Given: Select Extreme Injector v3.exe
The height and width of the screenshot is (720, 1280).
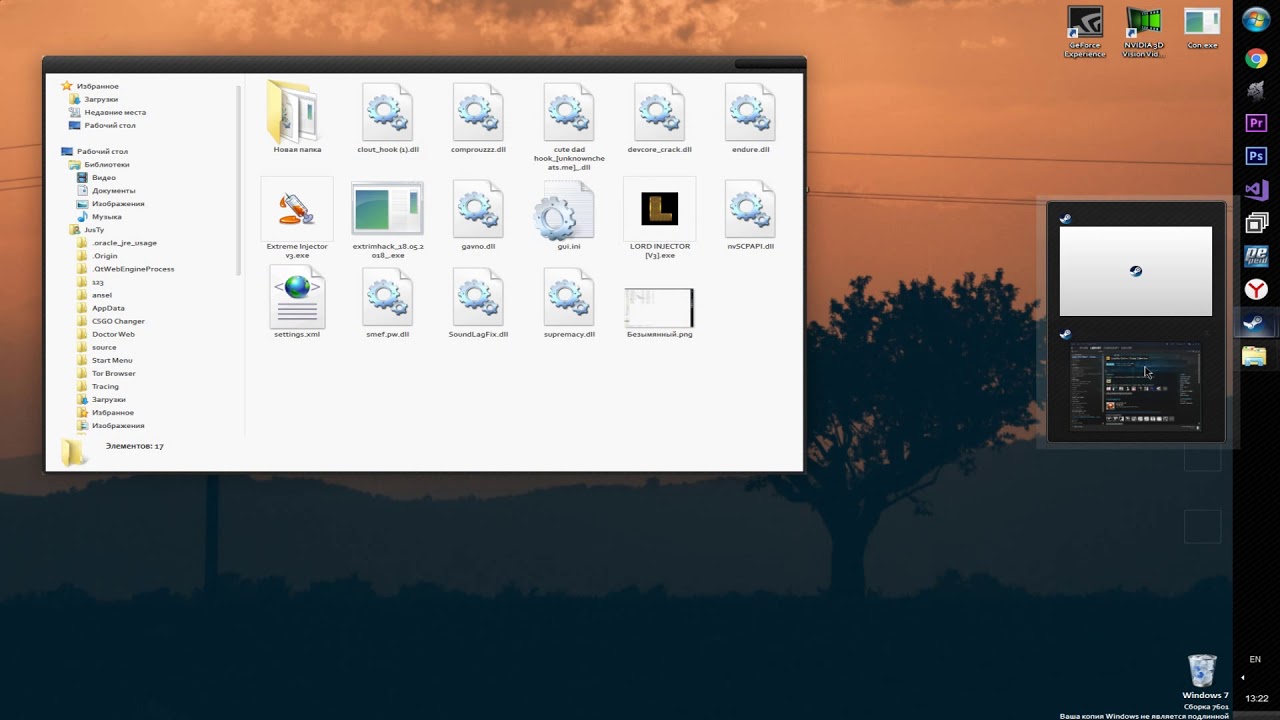Looking at the screenshot, I should (x=297, y=219).
